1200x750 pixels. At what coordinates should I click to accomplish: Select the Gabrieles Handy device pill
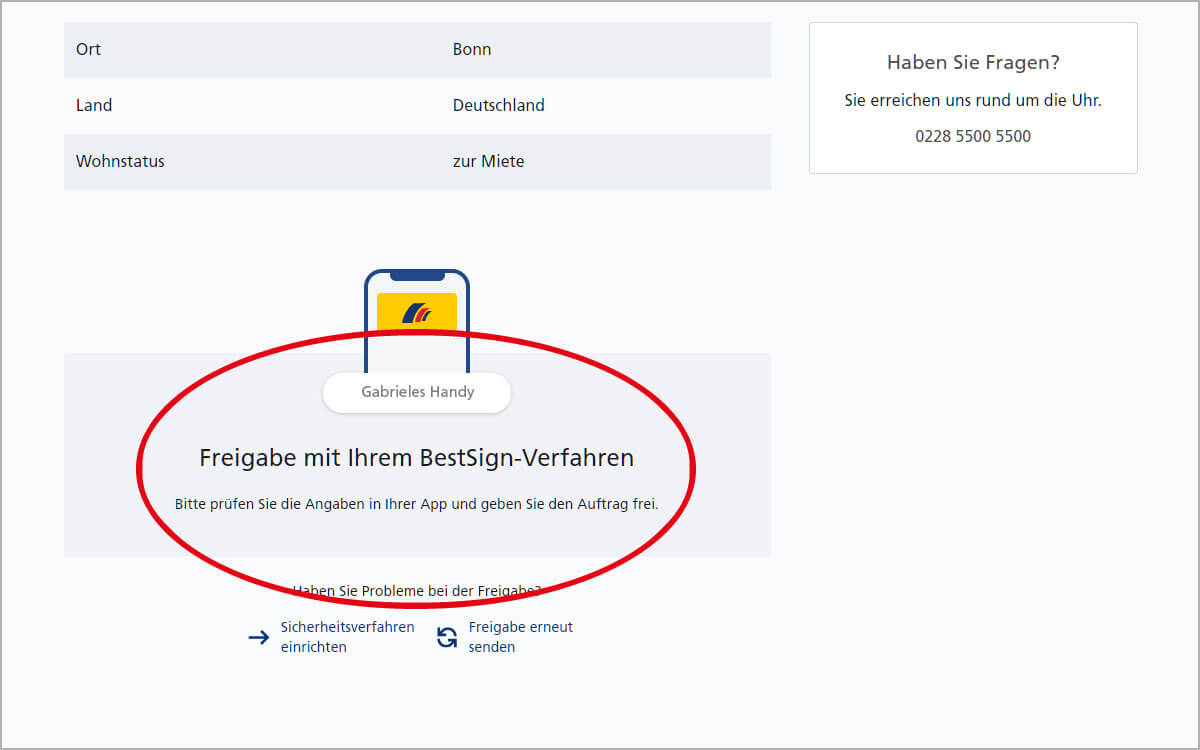point(417,392)
